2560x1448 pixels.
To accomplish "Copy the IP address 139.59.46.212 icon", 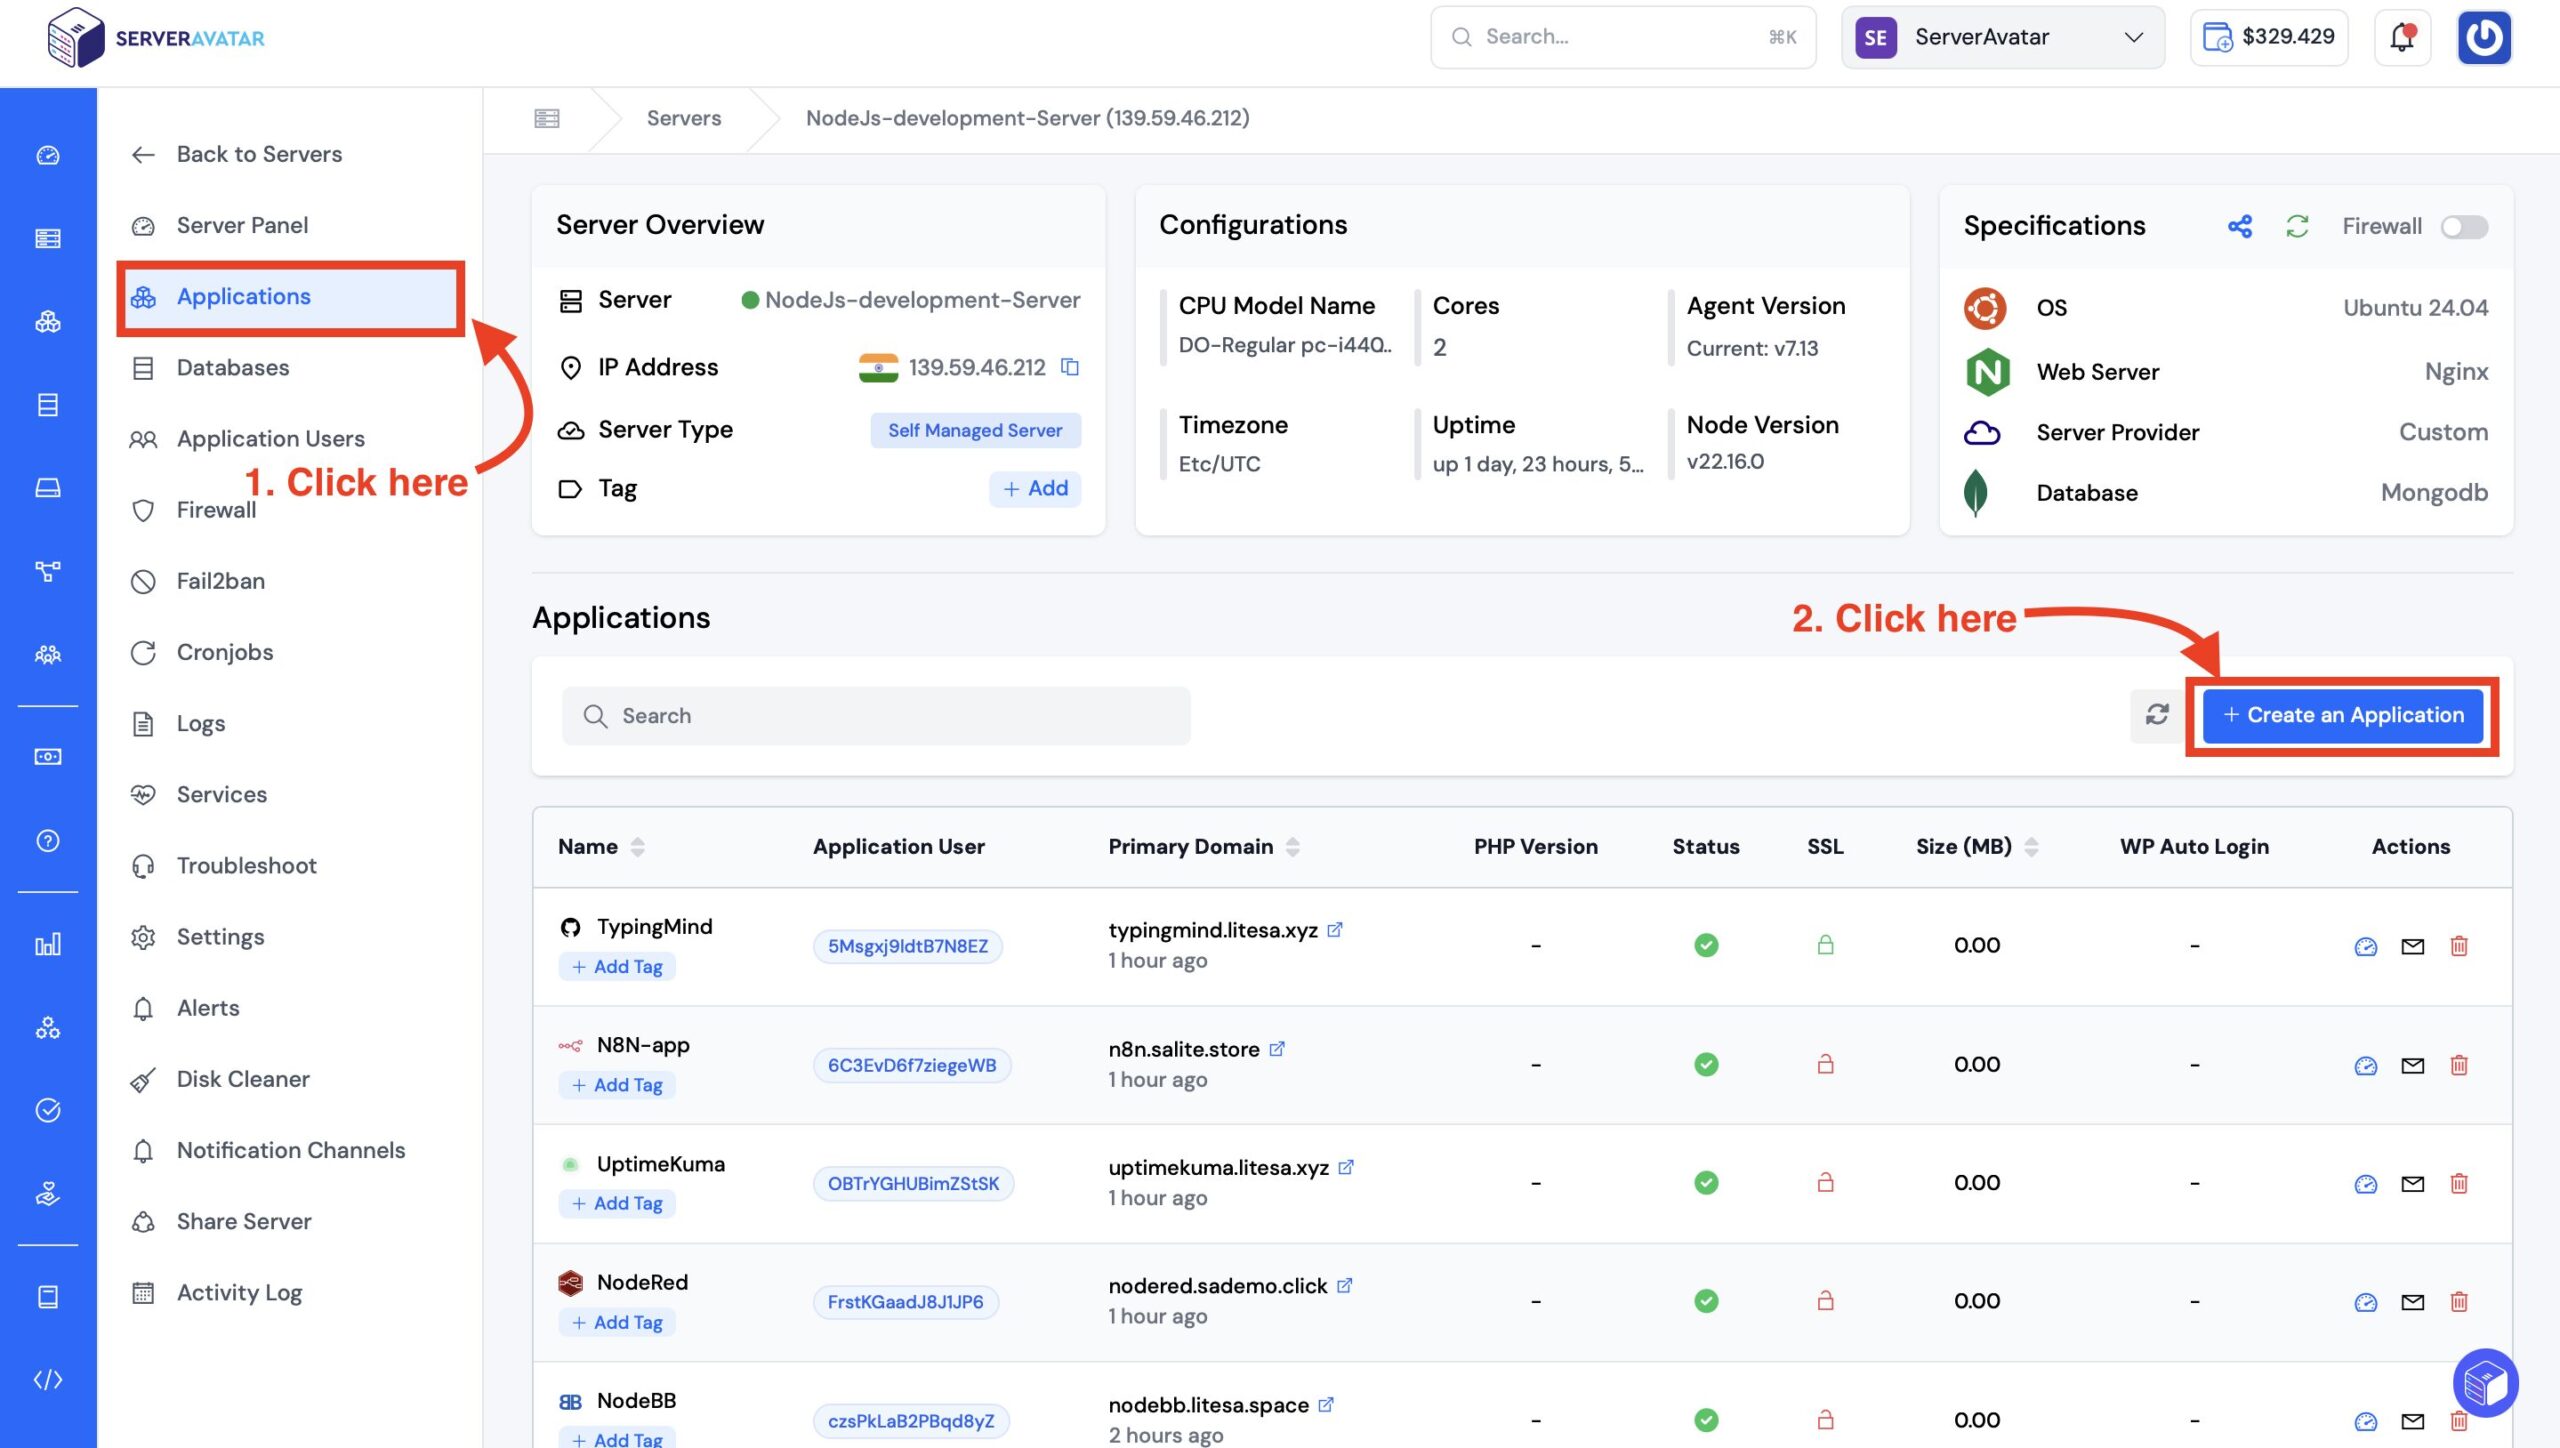I will [x=1070, y=367].
